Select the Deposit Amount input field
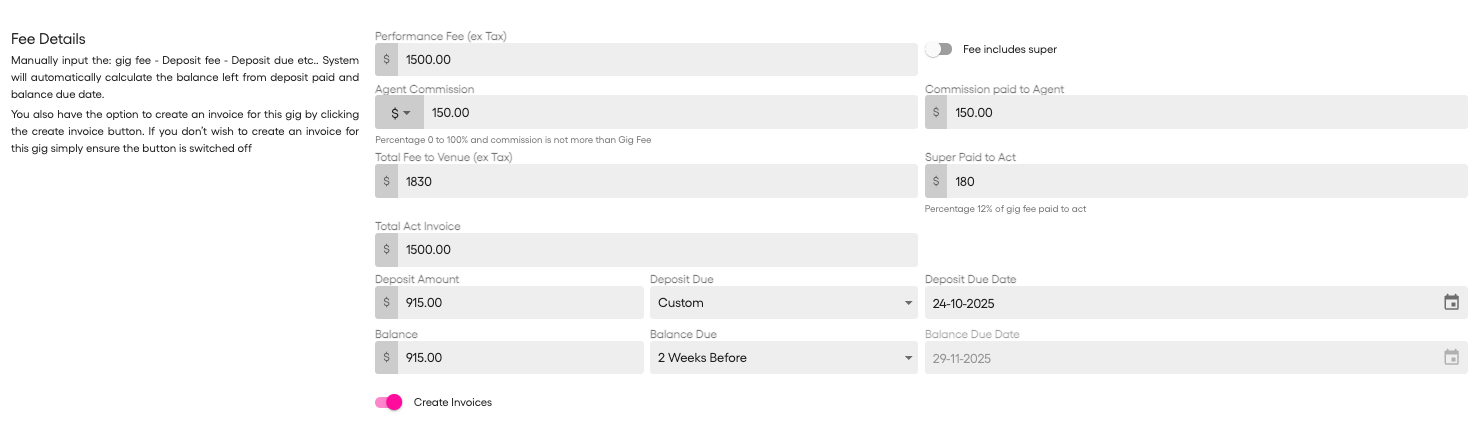 tap(520, 303)
